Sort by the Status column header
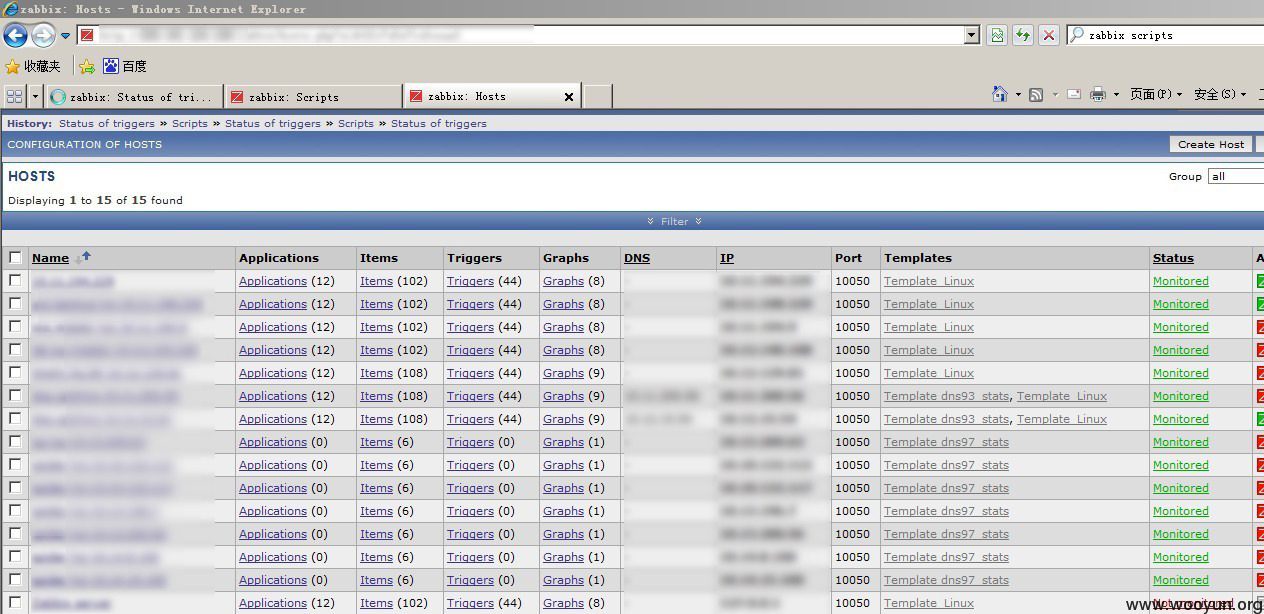This screenshot has width=1264, height=614. (x=1173, y=258)
